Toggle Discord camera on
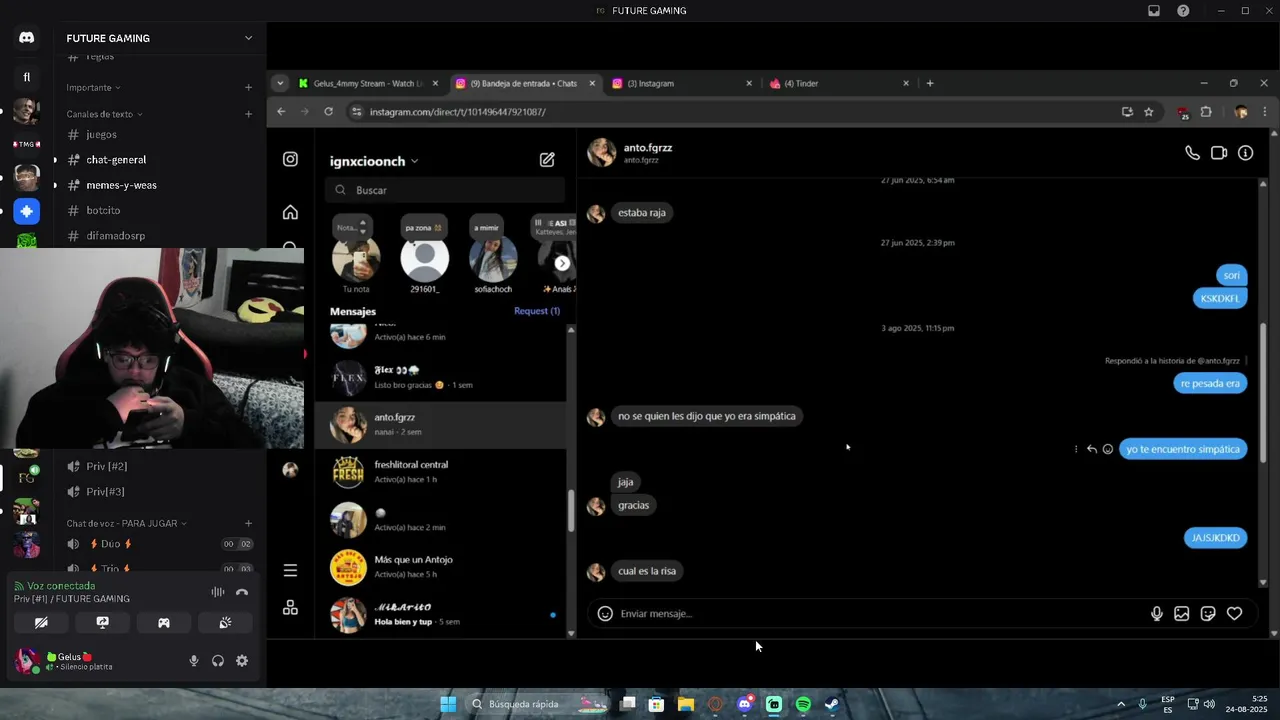 click(41, 622)
